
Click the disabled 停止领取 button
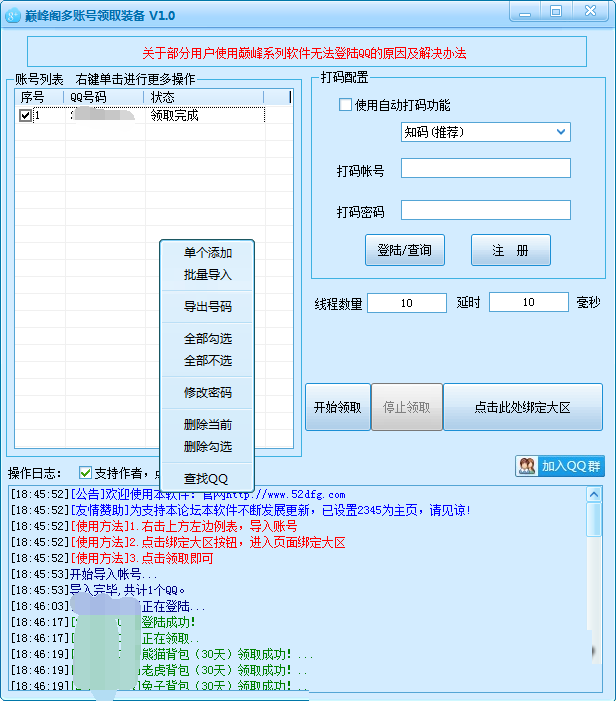pyautogui.click(x=407, y=407)
